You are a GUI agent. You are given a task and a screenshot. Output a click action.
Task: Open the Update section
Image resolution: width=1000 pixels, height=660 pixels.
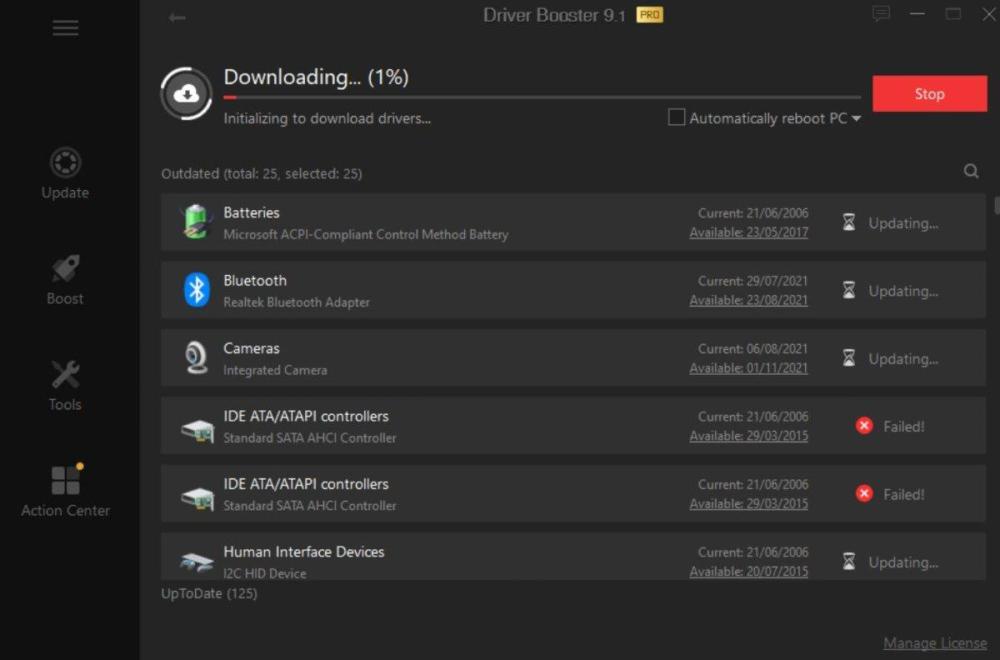65,173
